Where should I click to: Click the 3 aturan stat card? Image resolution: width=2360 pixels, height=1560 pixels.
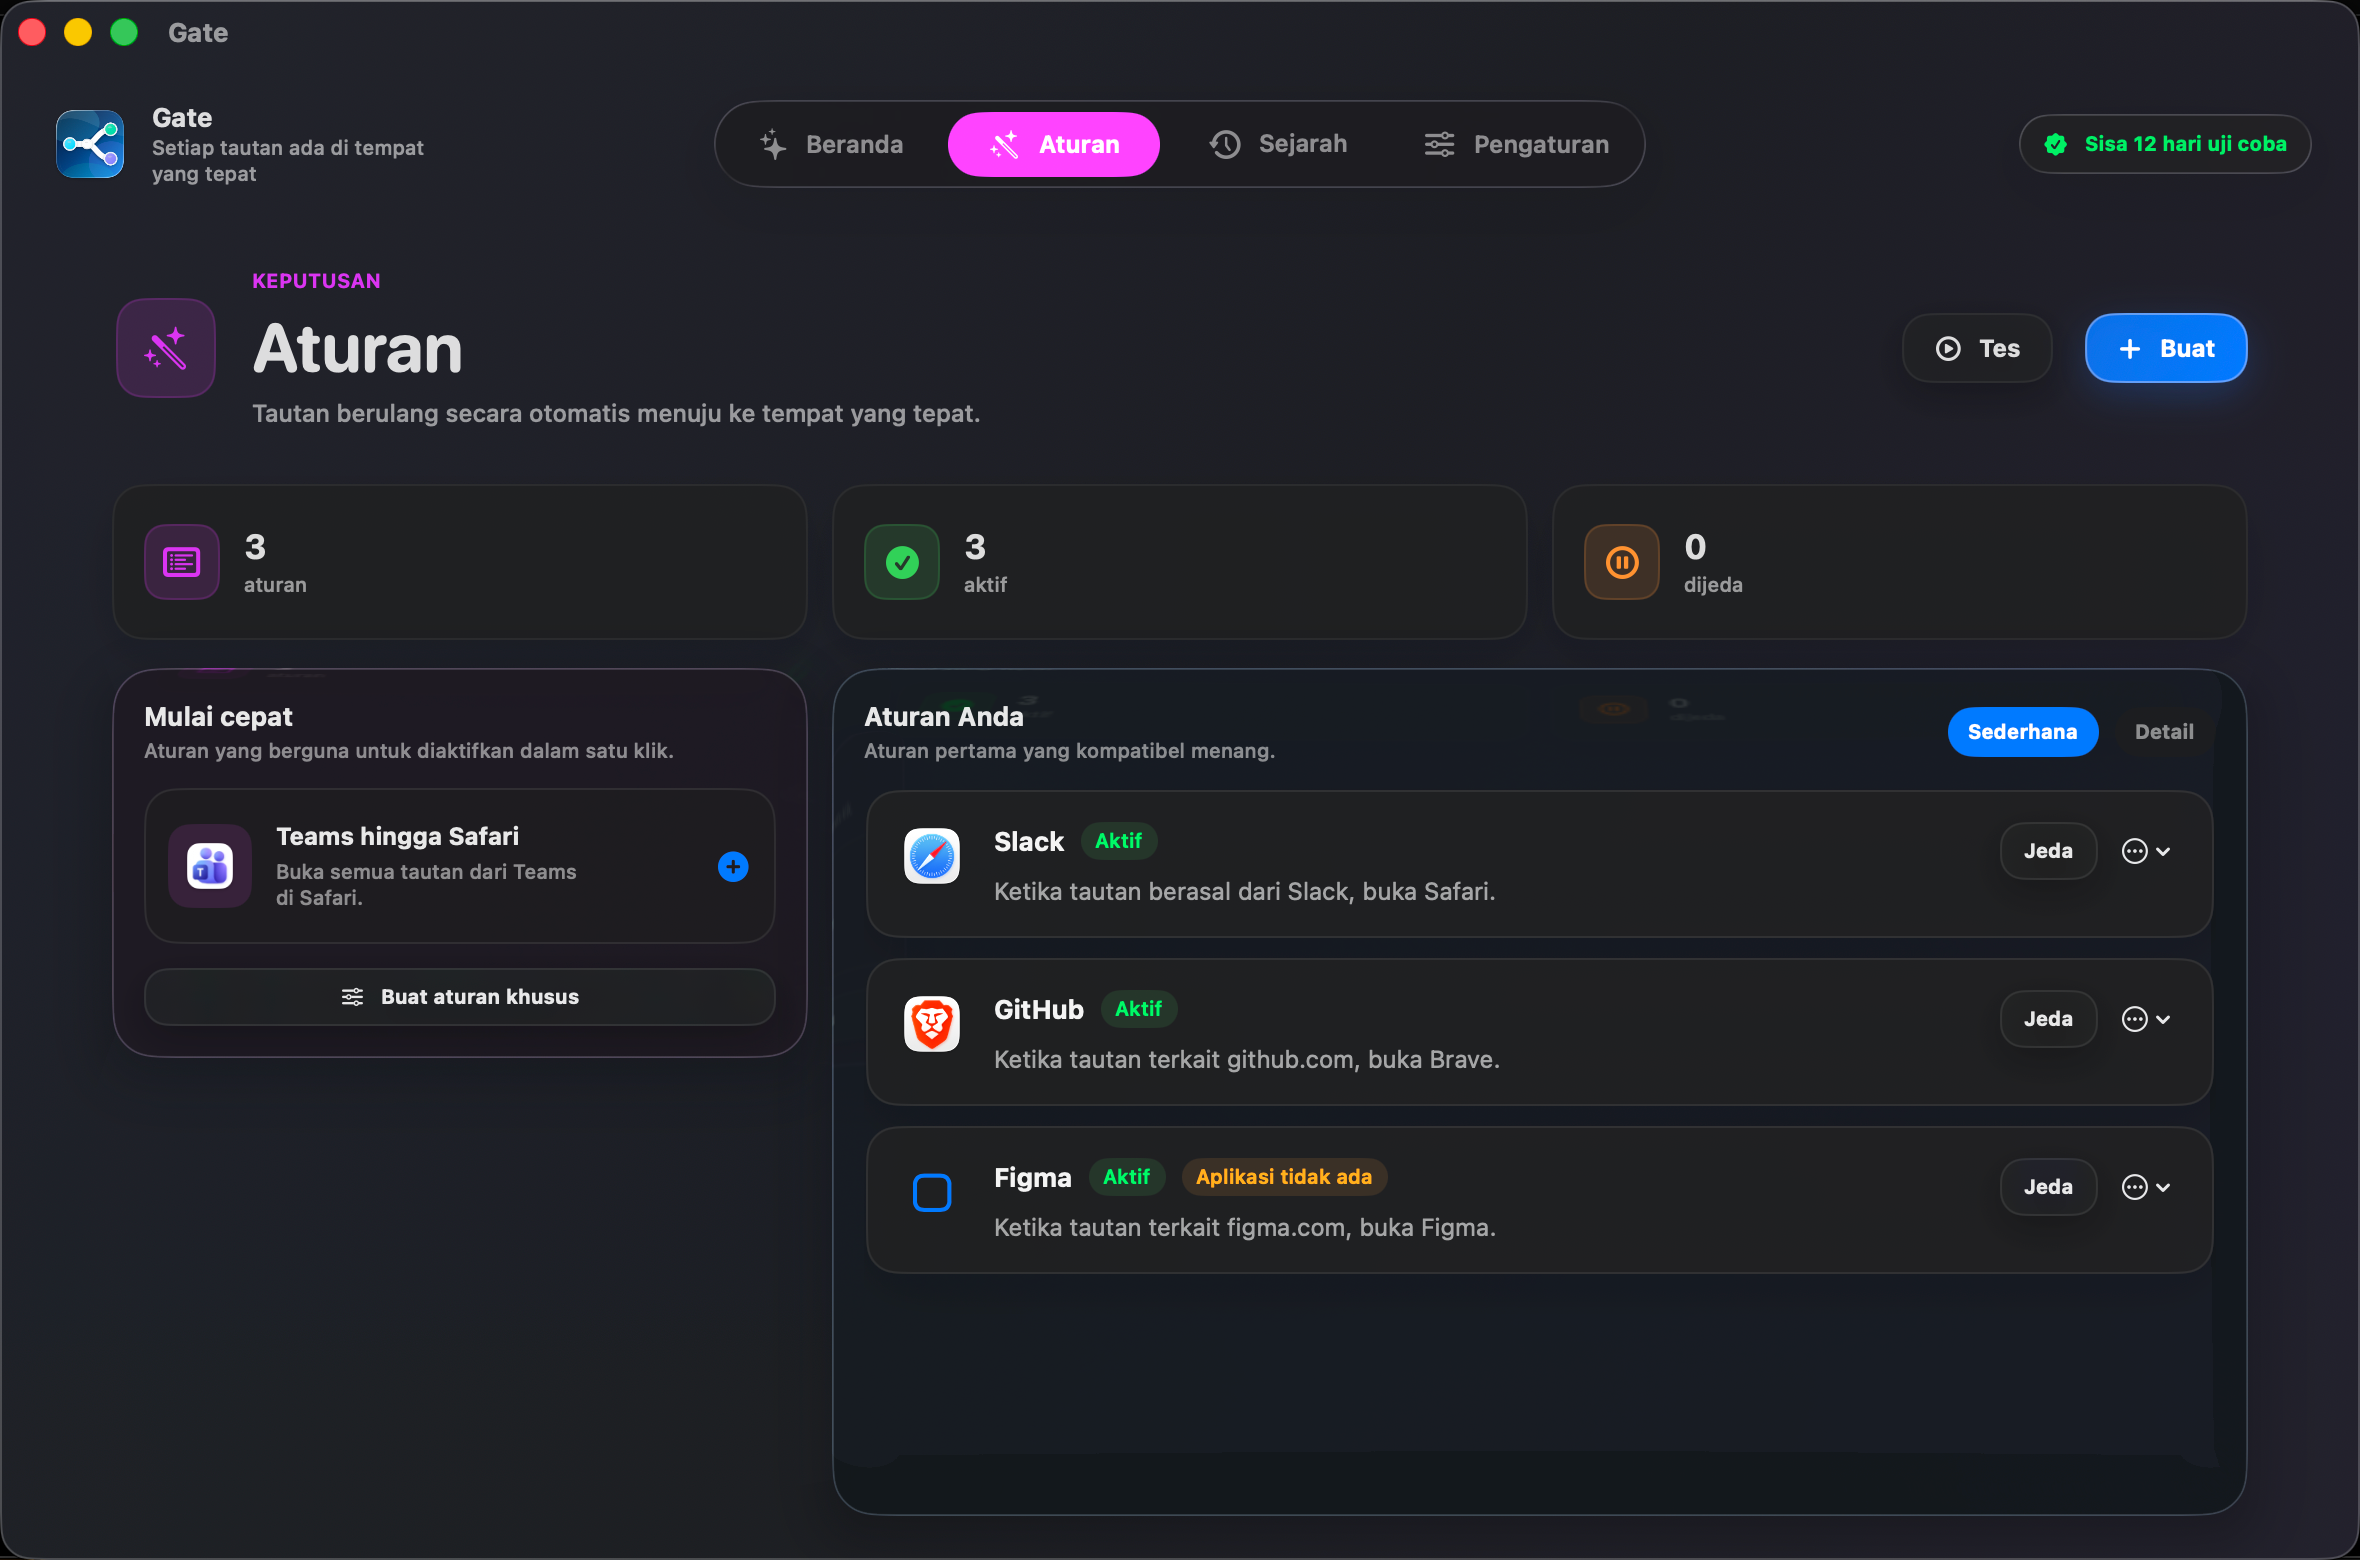pyautogui.click(x=460, y=562)
